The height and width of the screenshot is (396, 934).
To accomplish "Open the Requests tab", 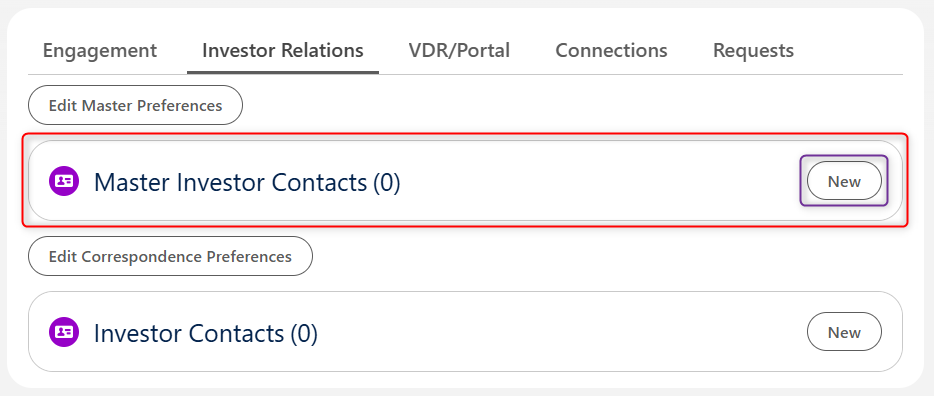I will (754, 51).
